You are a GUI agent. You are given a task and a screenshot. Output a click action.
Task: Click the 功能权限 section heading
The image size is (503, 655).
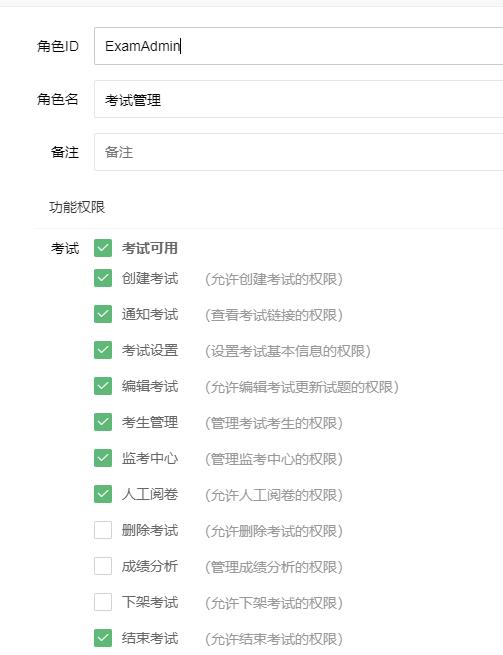77,207
